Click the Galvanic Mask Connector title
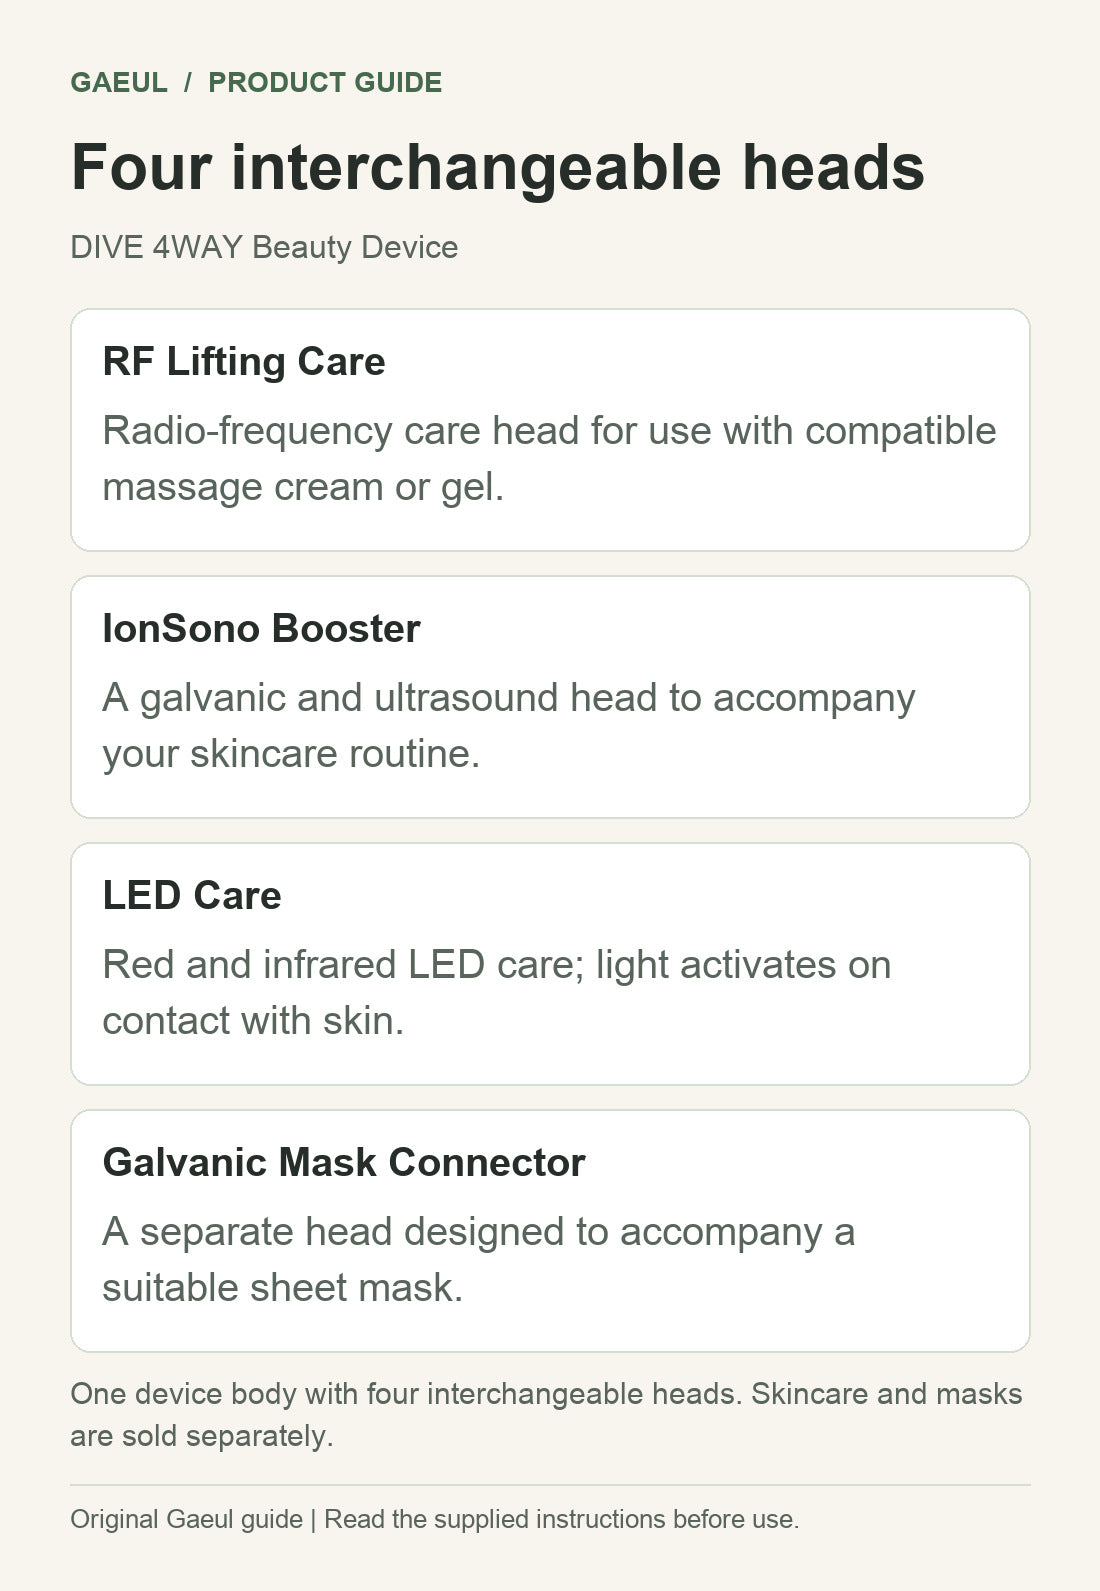 344,1162
